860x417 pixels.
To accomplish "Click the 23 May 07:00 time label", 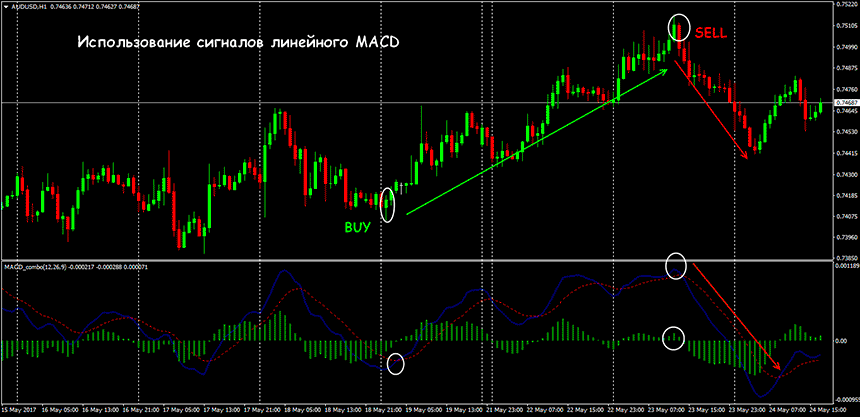I will [x=666, y=410].
